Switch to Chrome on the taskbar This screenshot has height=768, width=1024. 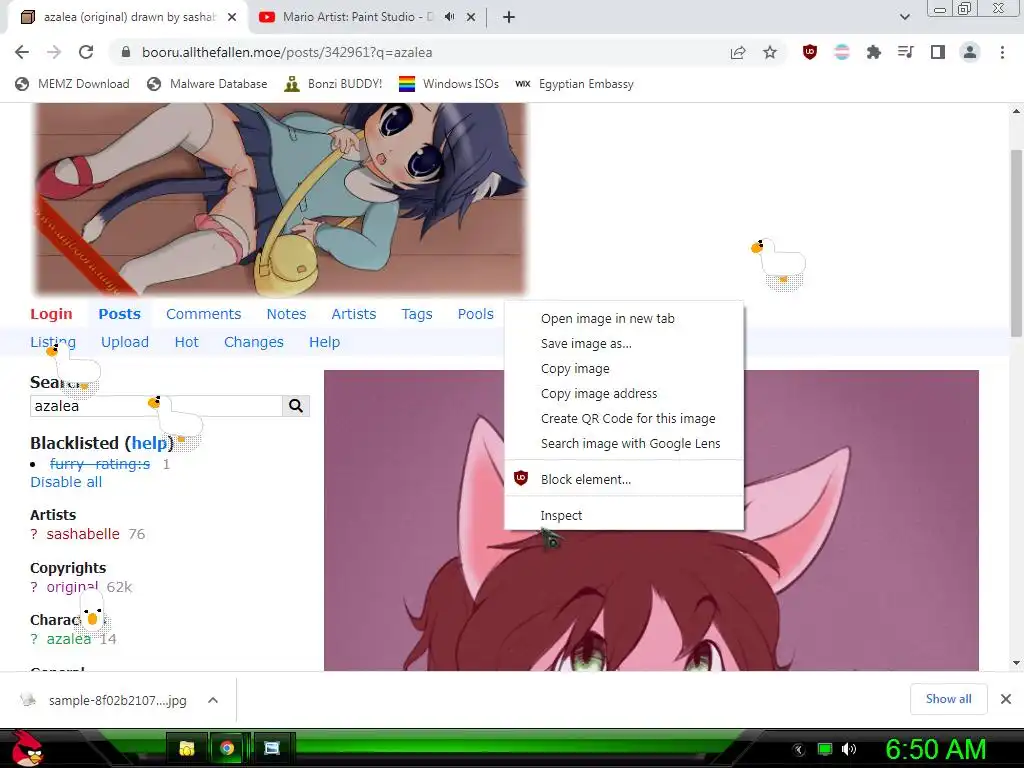pyautogui.click(x=227, y=748)
